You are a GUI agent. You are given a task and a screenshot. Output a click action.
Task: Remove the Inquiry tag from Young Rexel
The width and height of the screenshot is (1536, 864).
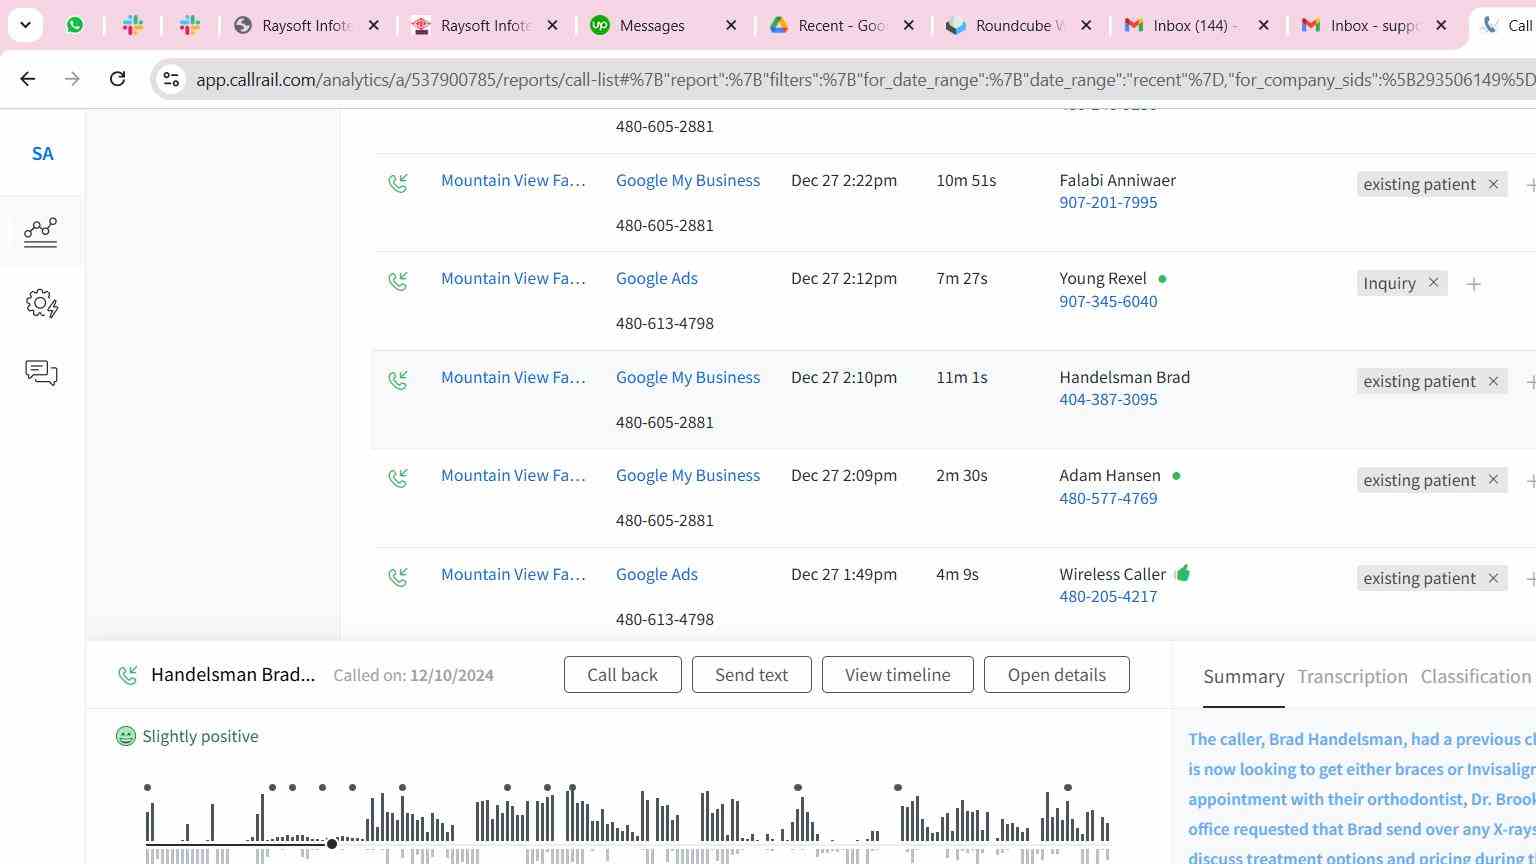click(1433, 283)
